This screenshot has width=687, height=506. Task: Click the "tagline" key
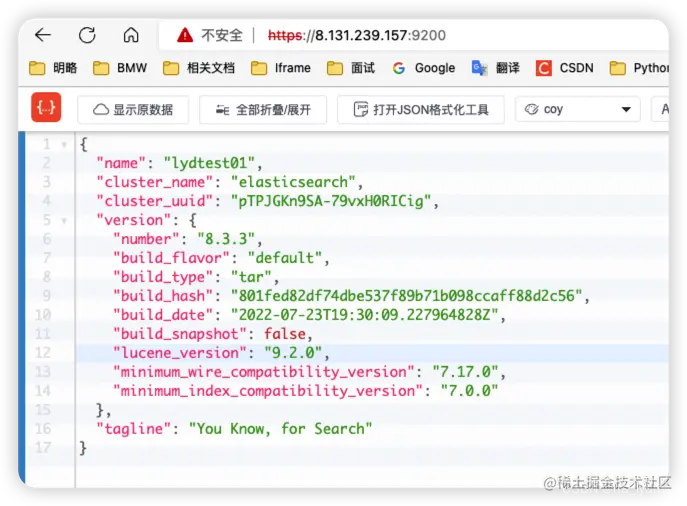tap(134, 428)
